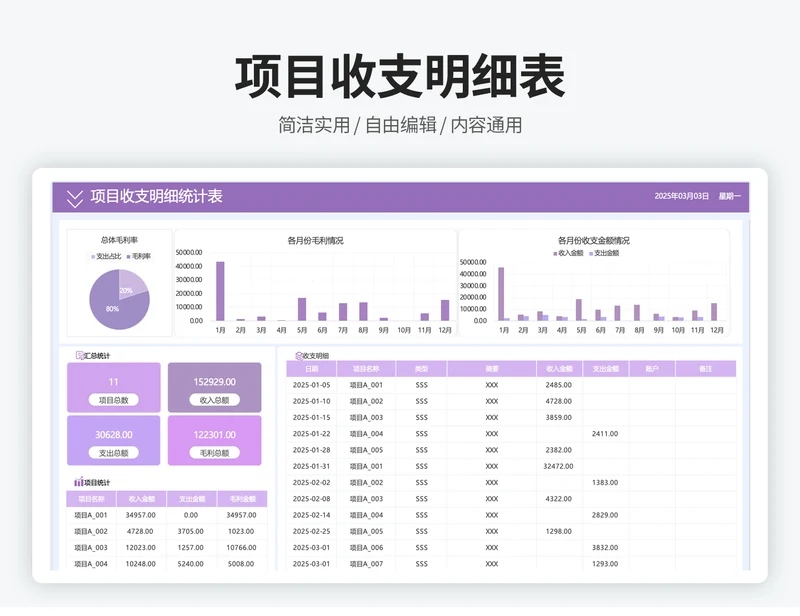Screen dimensions: 800x616
Task: Click the 日期 column header in 收支明细 table
Action: point(311,368)
